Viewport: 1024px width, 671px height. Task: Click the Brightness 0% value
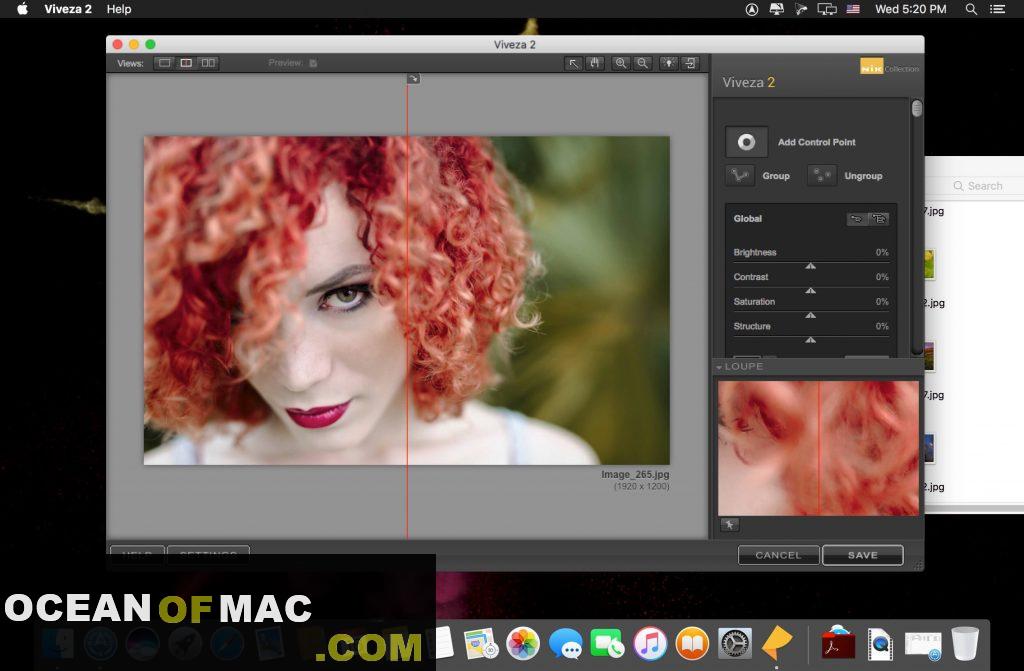click(x=882, y=252)
